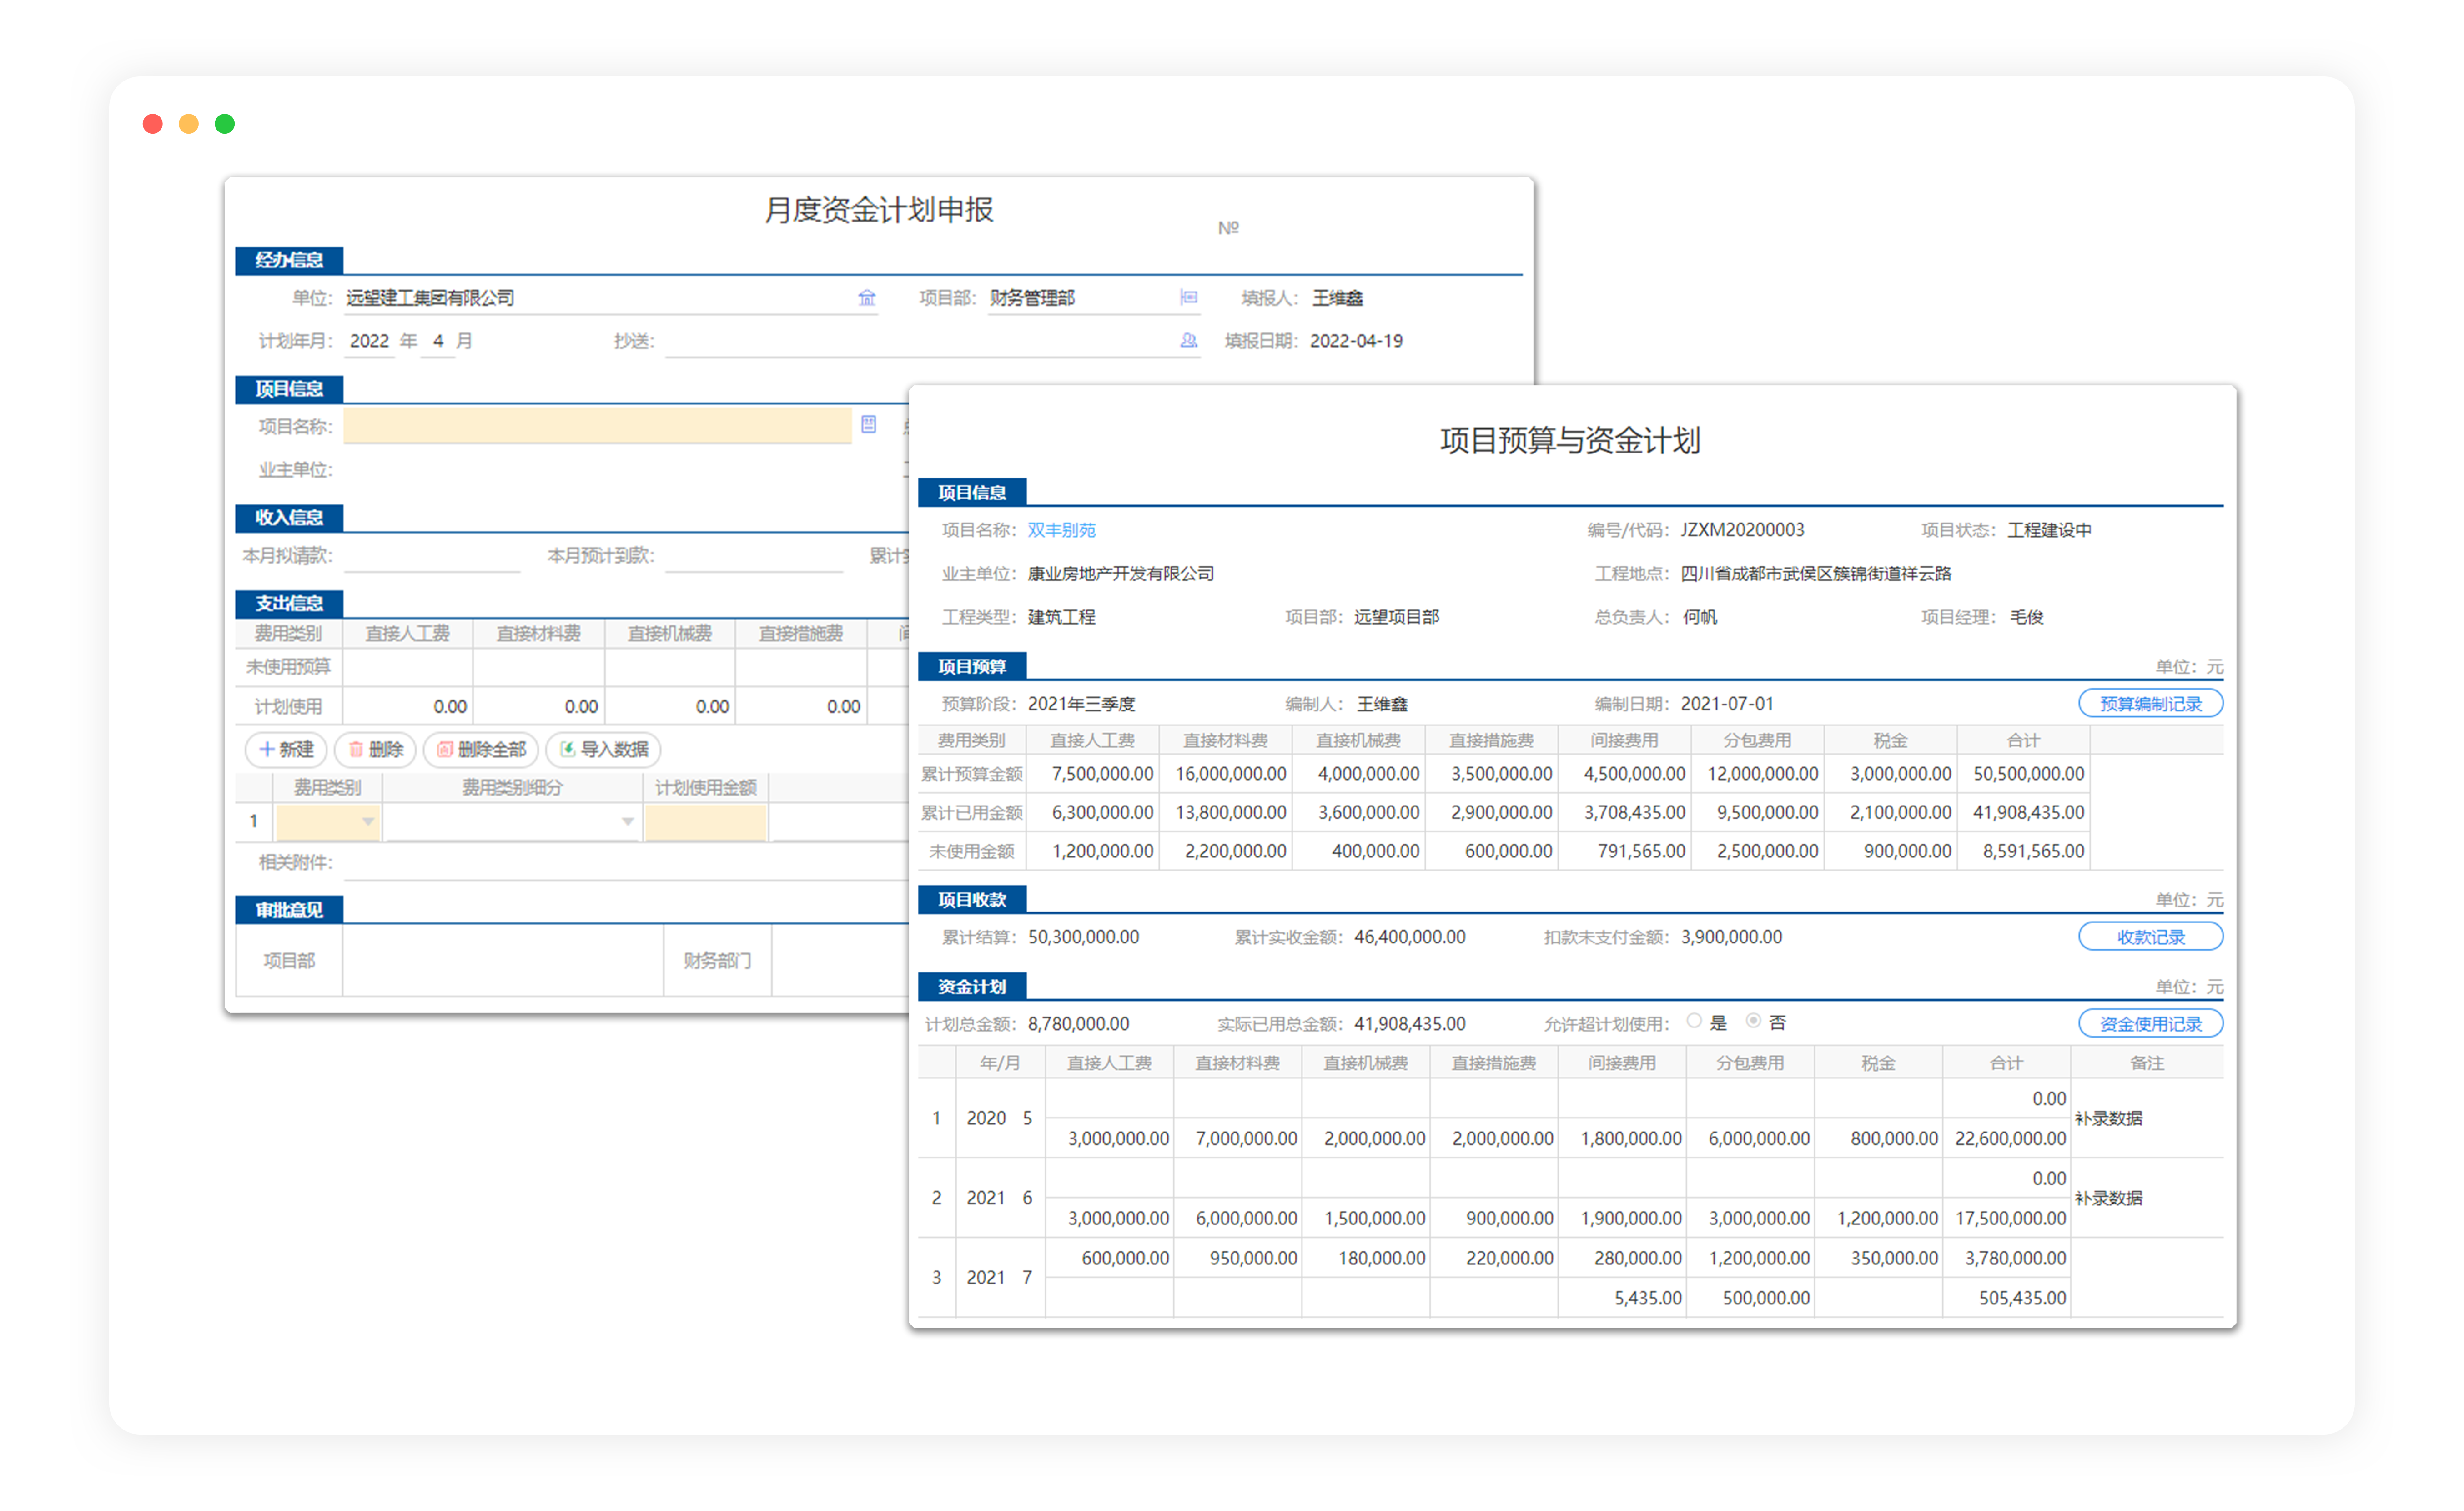Click the plan month field showing 4

pyautogui.click(x=438, y=341)
